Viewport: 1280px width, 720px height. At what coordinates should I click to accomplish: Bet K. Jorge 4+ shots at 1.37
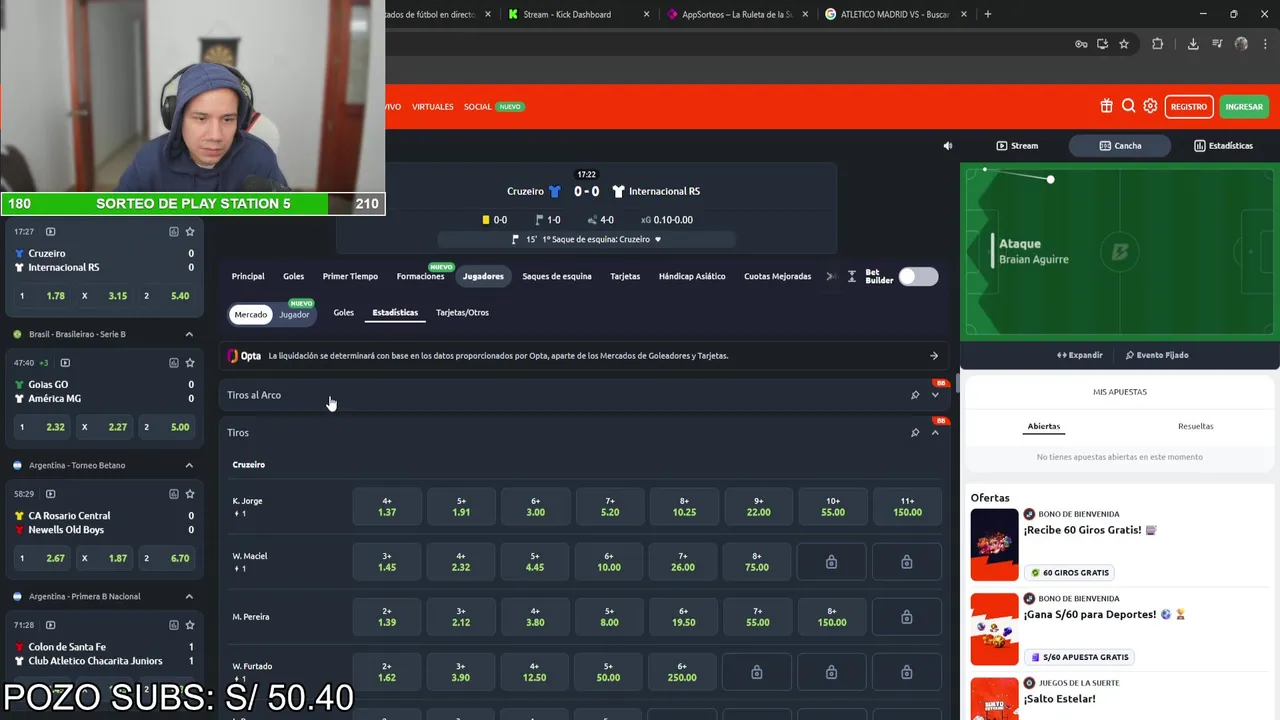click(387, 507)
